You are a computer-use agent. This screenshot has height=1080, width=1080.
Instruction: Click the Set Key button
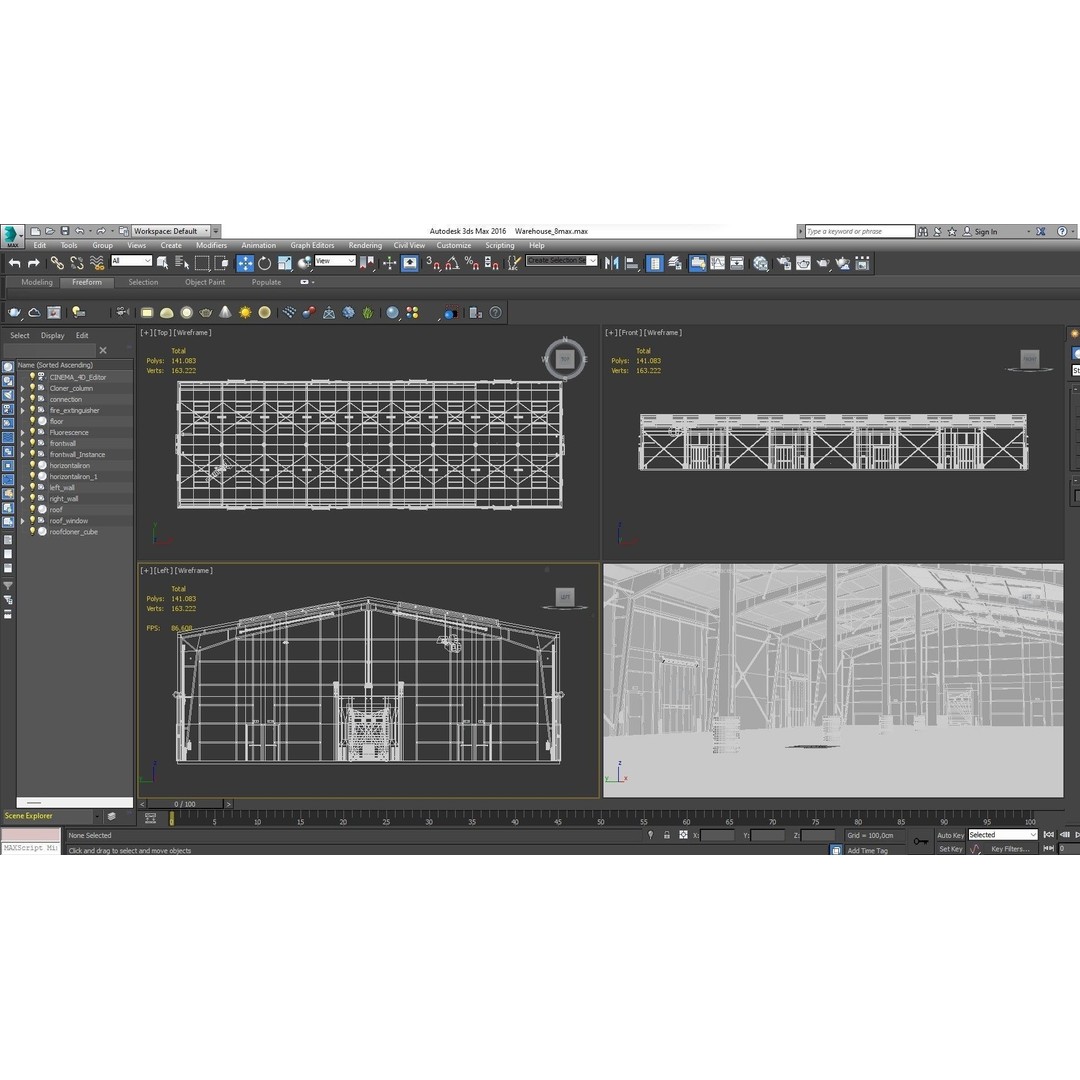tap(951, 849)
